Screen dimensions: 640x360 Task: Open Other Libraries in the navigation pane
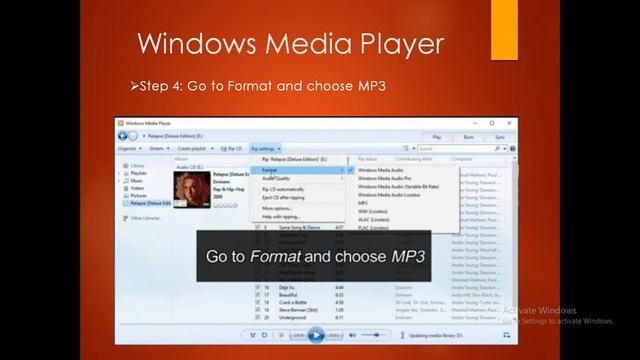pos(142,218)
